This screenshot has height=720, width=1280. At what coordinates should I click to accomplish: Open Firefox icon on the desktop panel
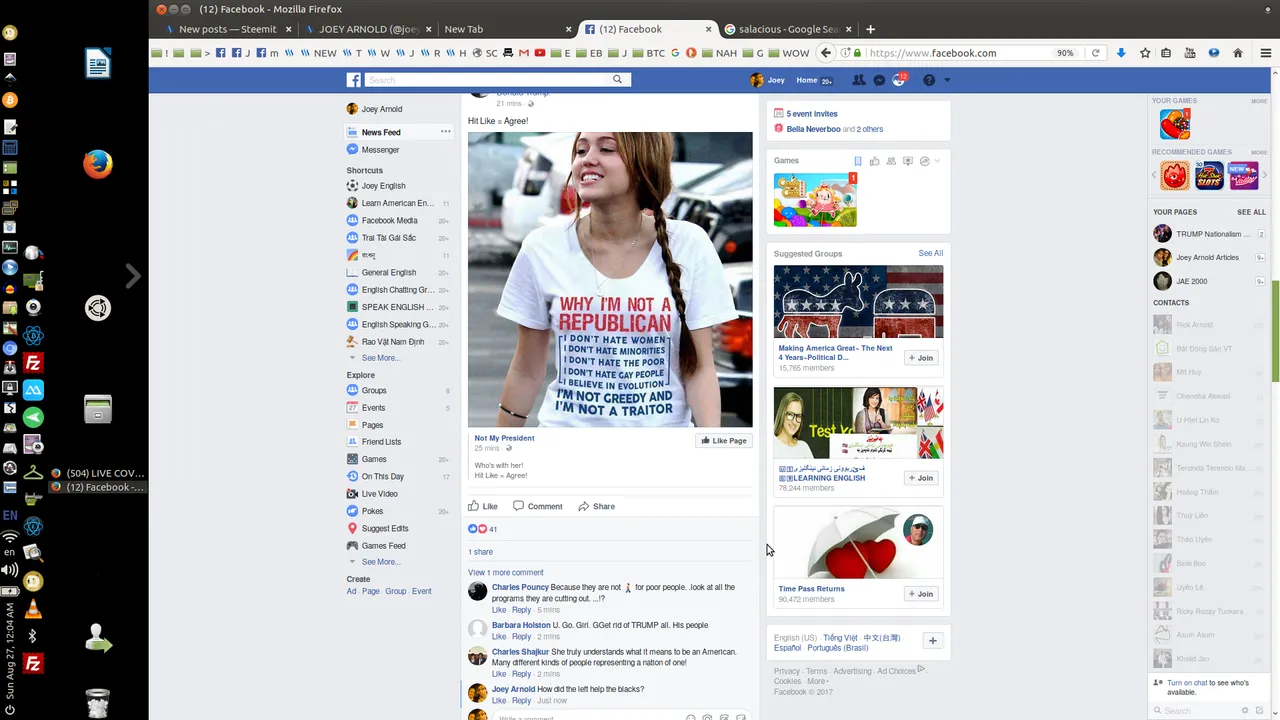tap(98, 163)
